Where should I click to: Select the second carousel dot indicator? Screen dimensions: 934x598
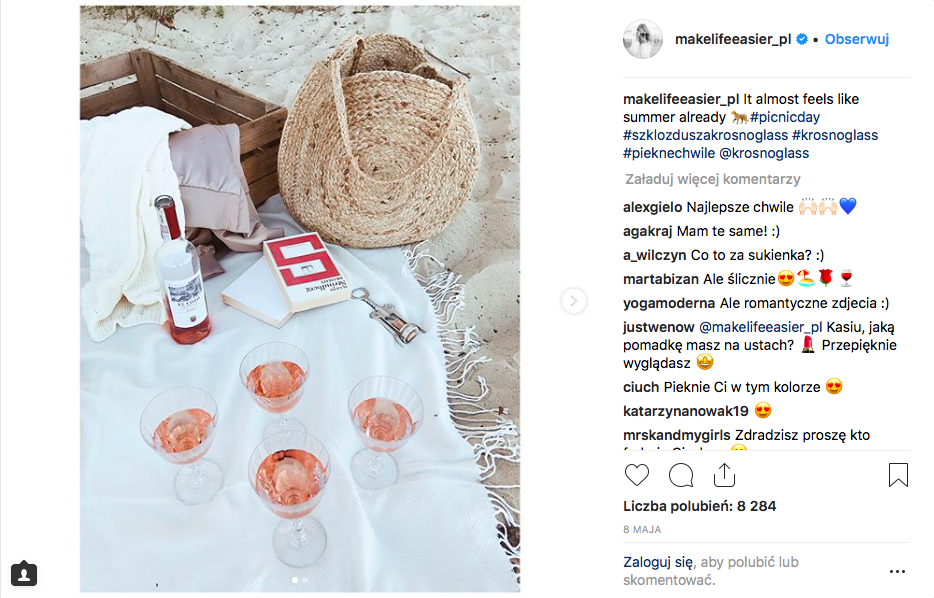305,580
